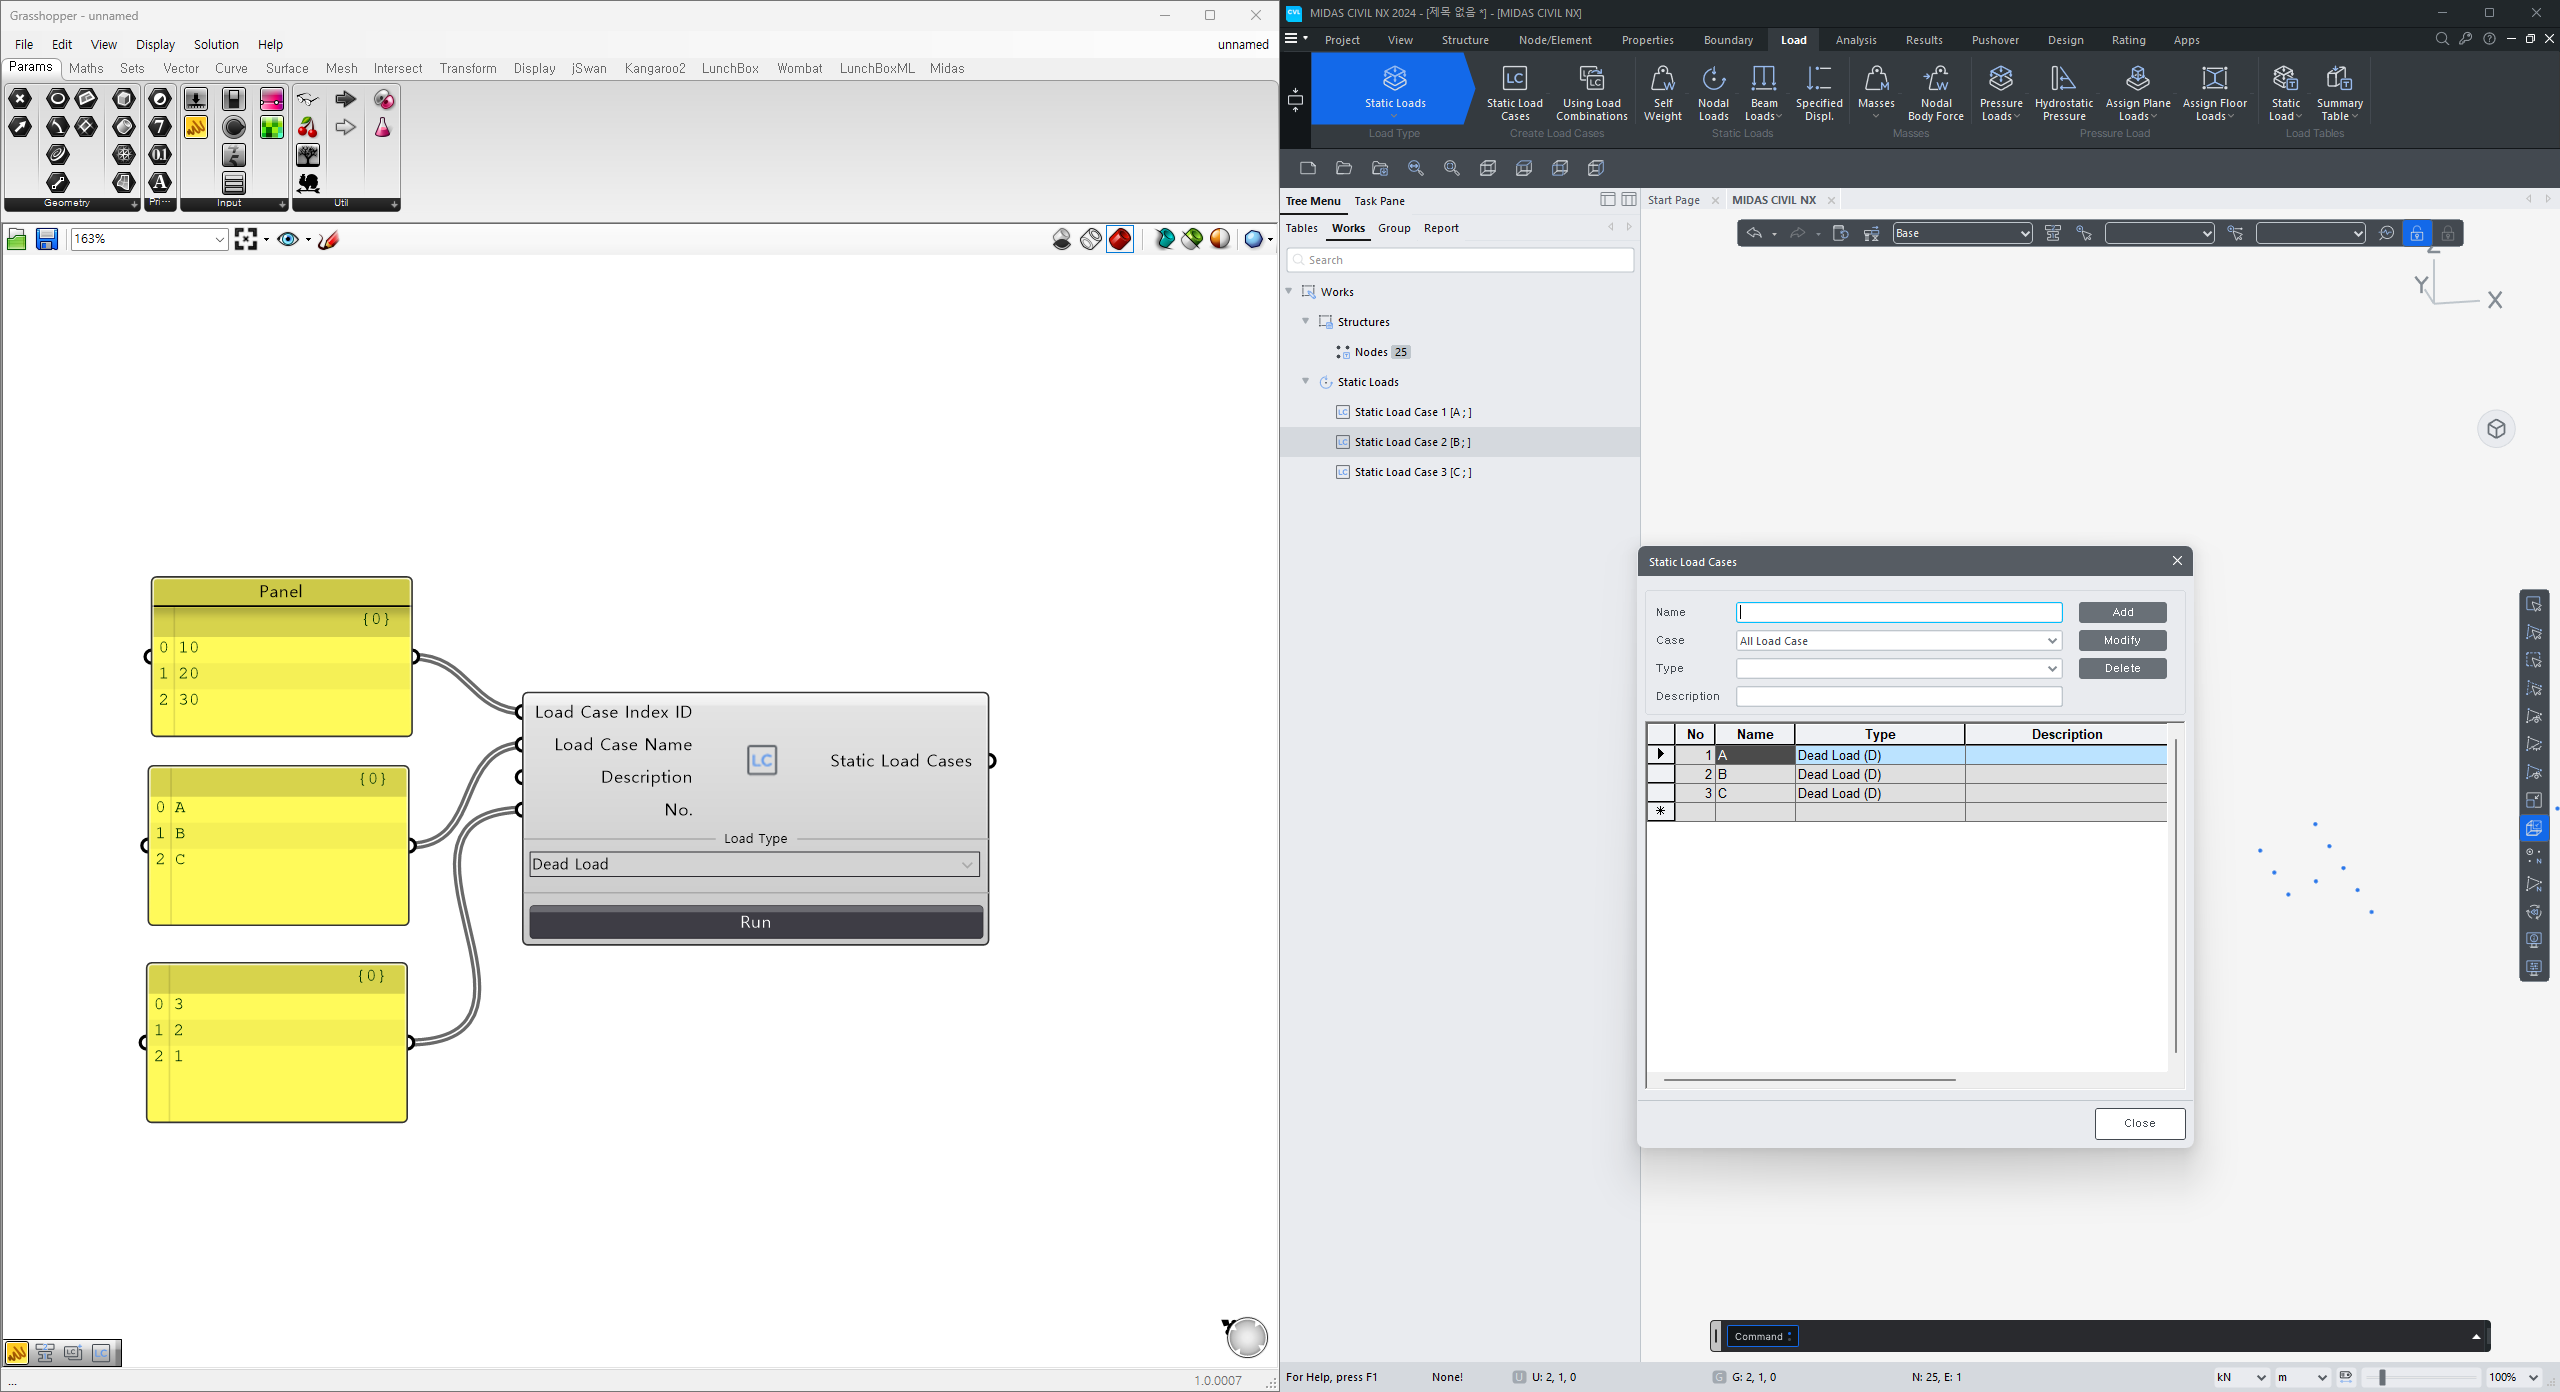The height and width of the screenshot is (1392, 2560).
Task: Toggle the blue unlock button in MIDAS toolbar
Action: pyautogui.click(x=2416, y=233)
